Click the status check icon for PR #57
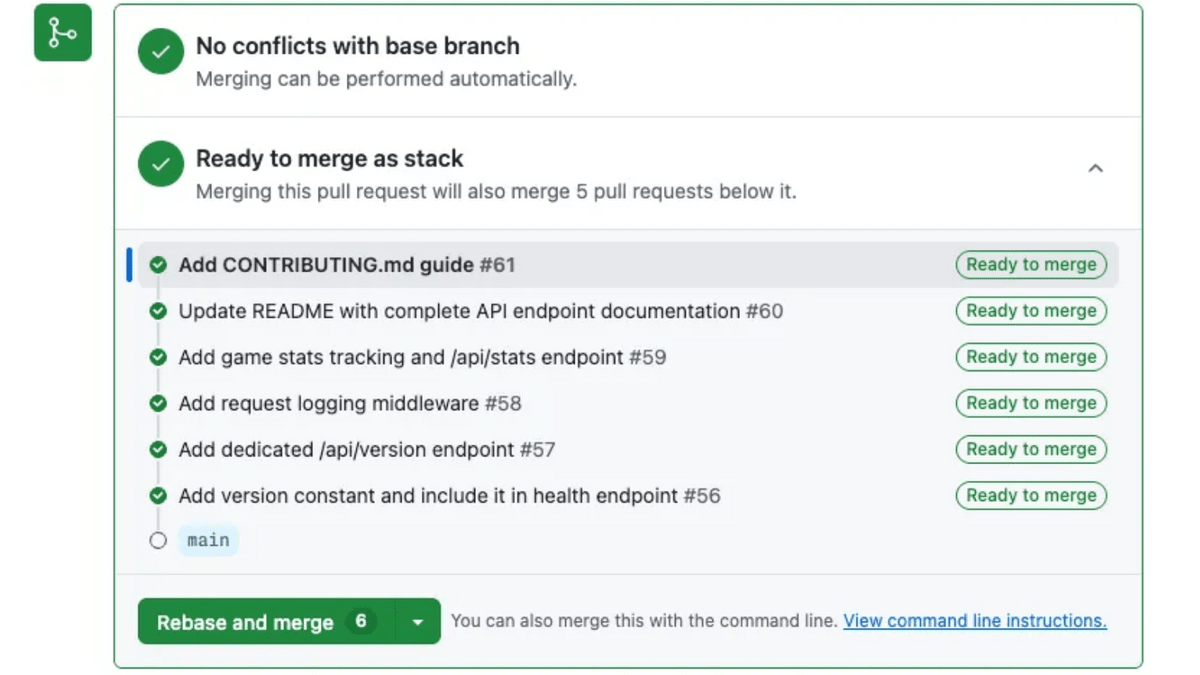The width and height of the screenshot is (1200, 675). 158,449
